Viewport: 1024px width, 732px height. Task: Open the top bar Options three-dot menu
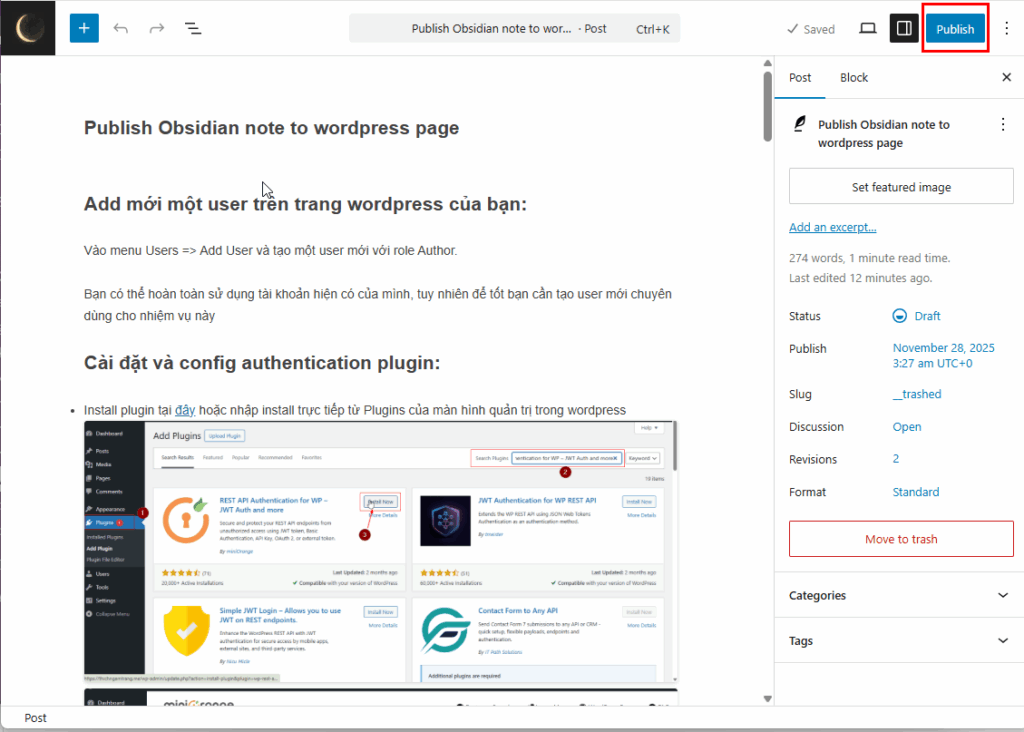tap(1006, 28)
